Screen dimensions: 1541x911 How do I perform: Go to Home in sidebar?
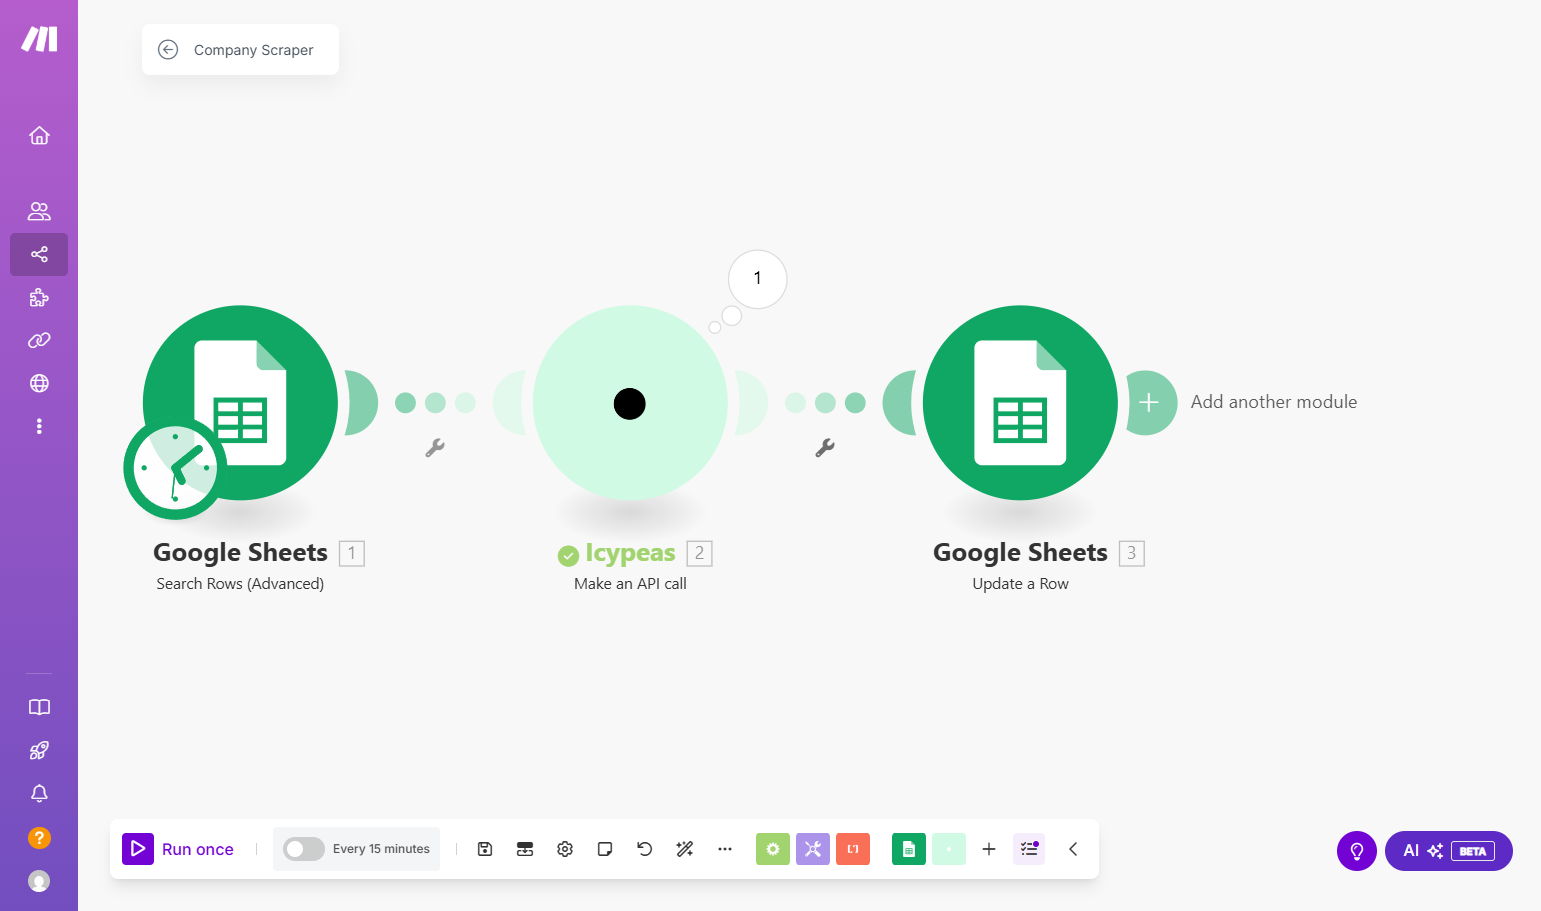click(x=39, y=135)
